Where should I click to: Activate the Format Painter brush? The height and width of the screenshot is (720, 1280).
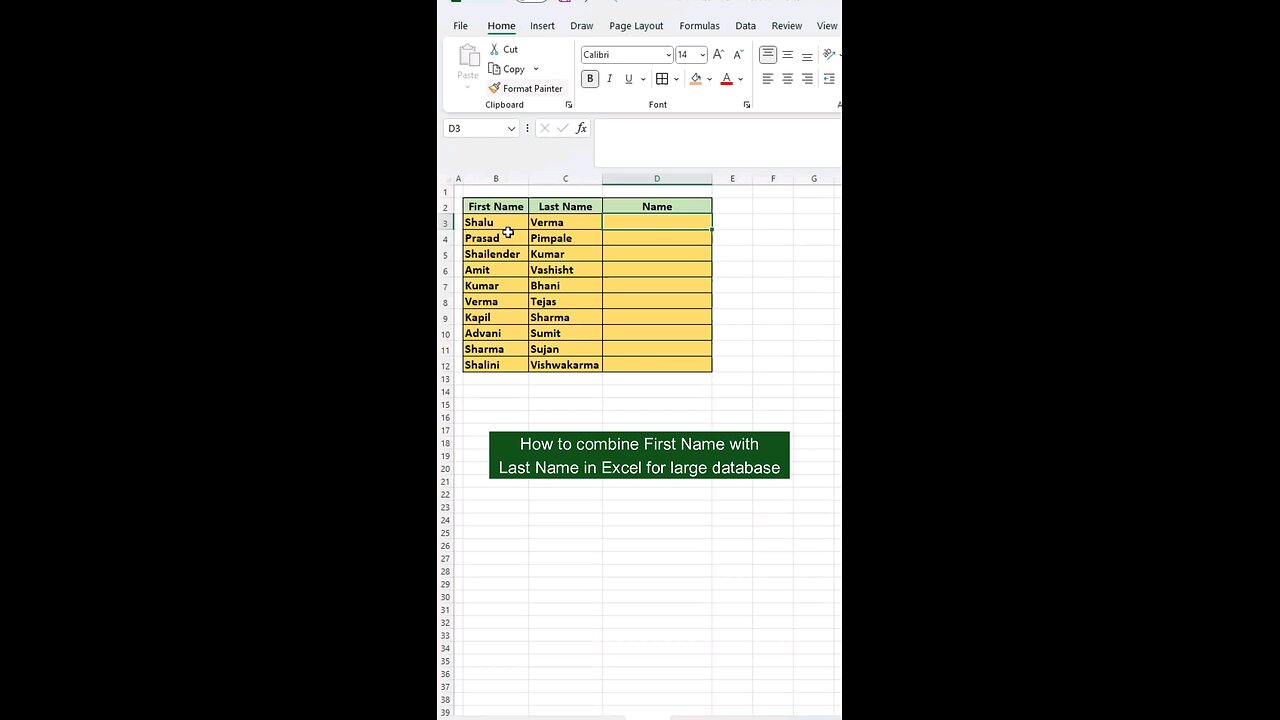click(x=525, y=88)
